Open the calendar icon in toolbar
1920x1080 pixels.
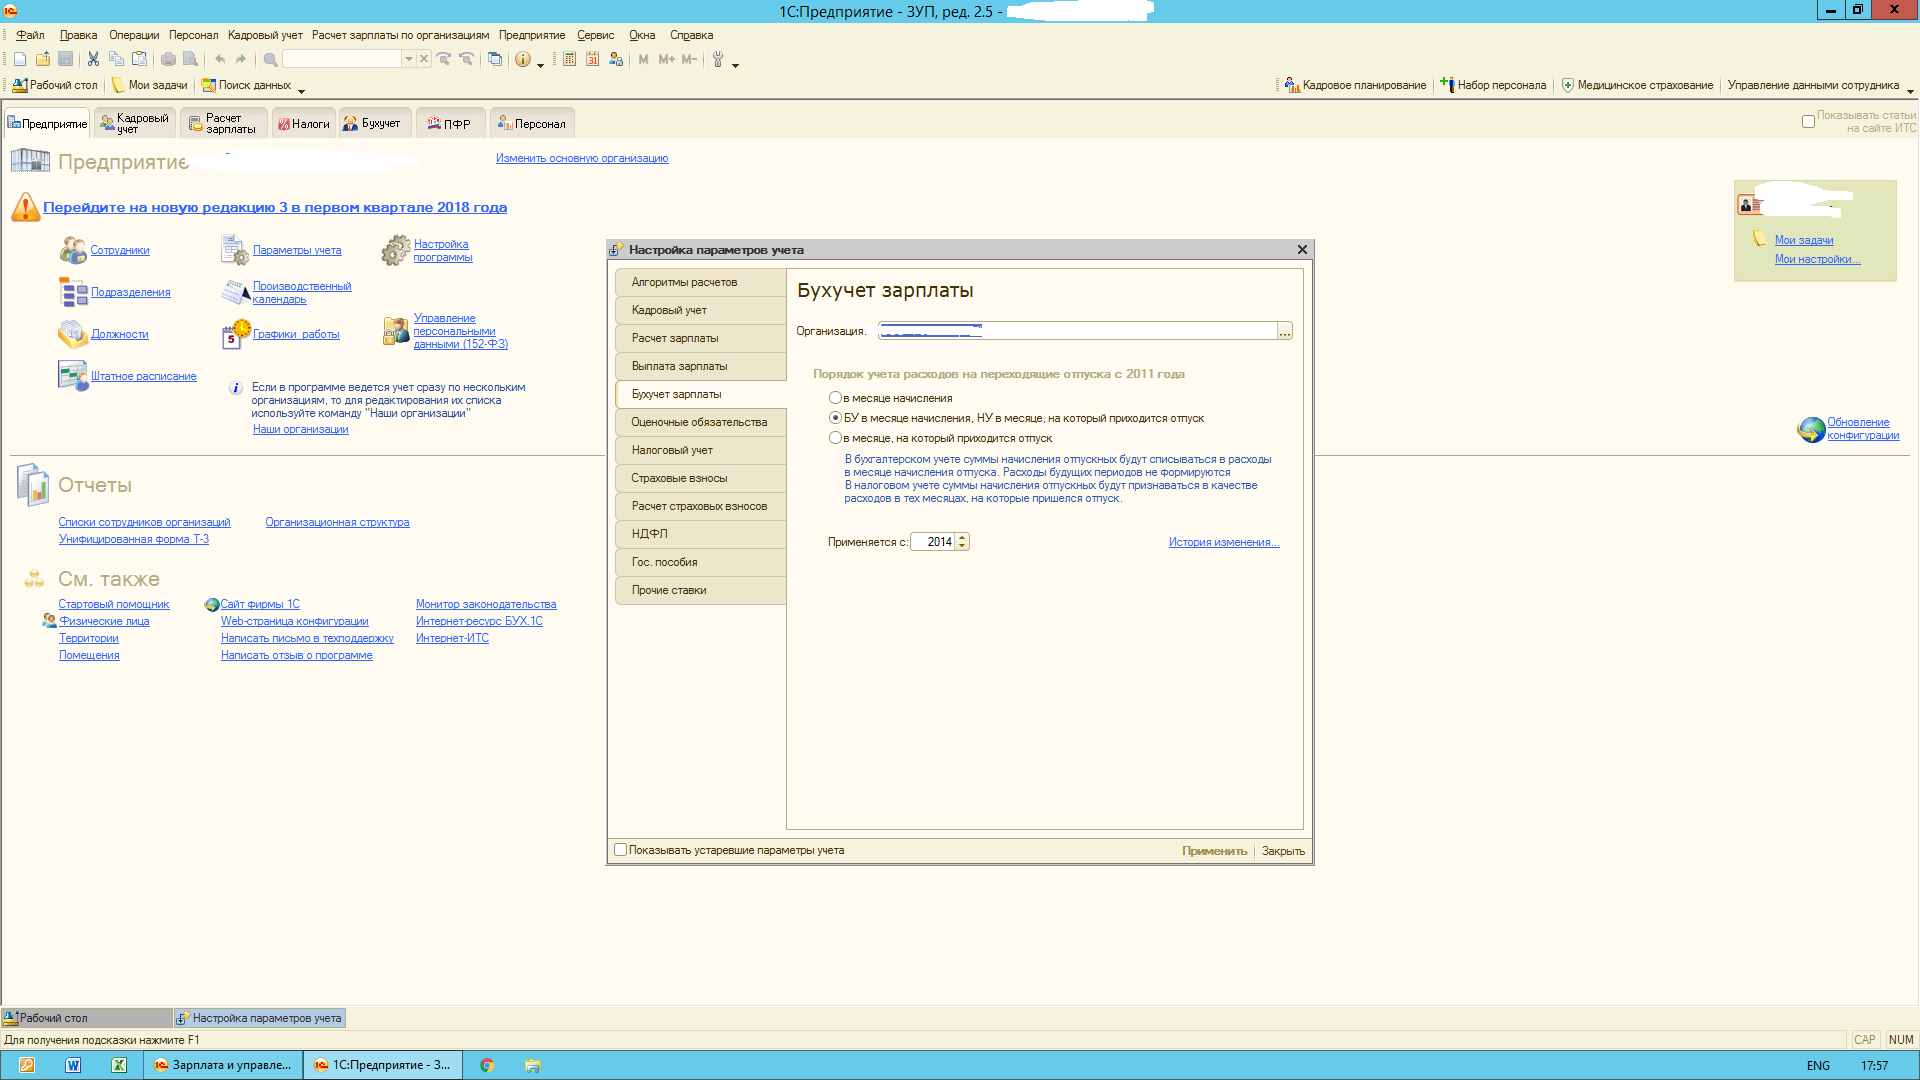point(592,60)
